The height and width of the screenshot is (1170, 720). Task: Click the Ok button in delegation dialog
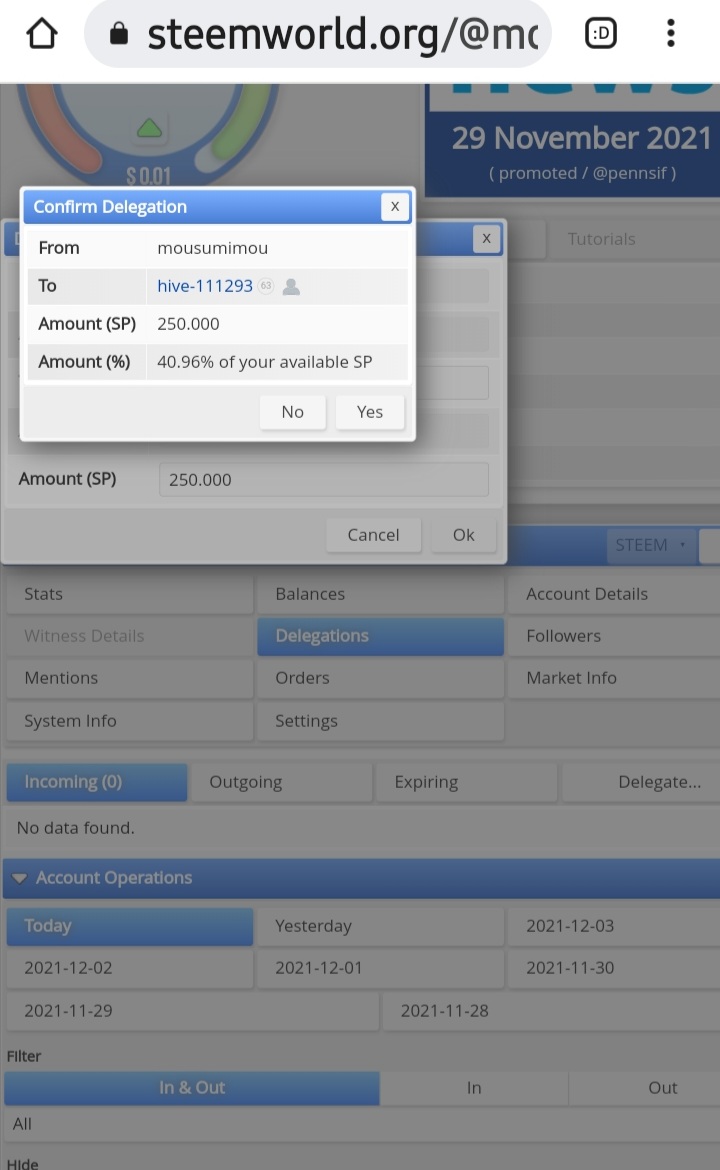[463, 535]
